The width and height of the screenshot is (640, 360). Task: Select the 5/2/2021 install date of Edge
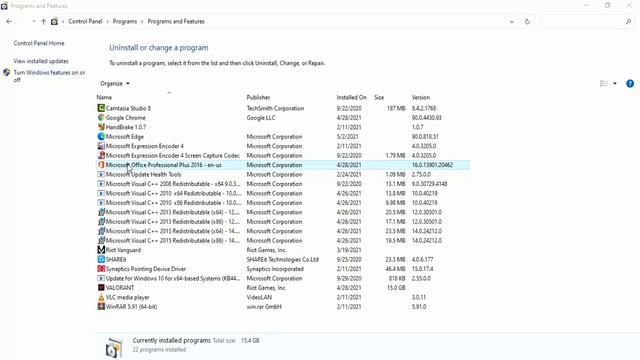click(x=347, y=136)
